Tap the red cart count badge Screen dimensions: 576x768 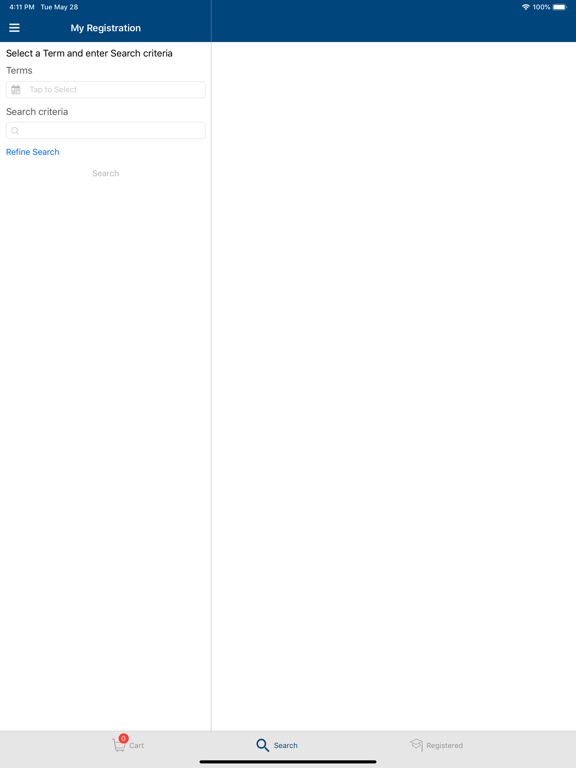123,738
